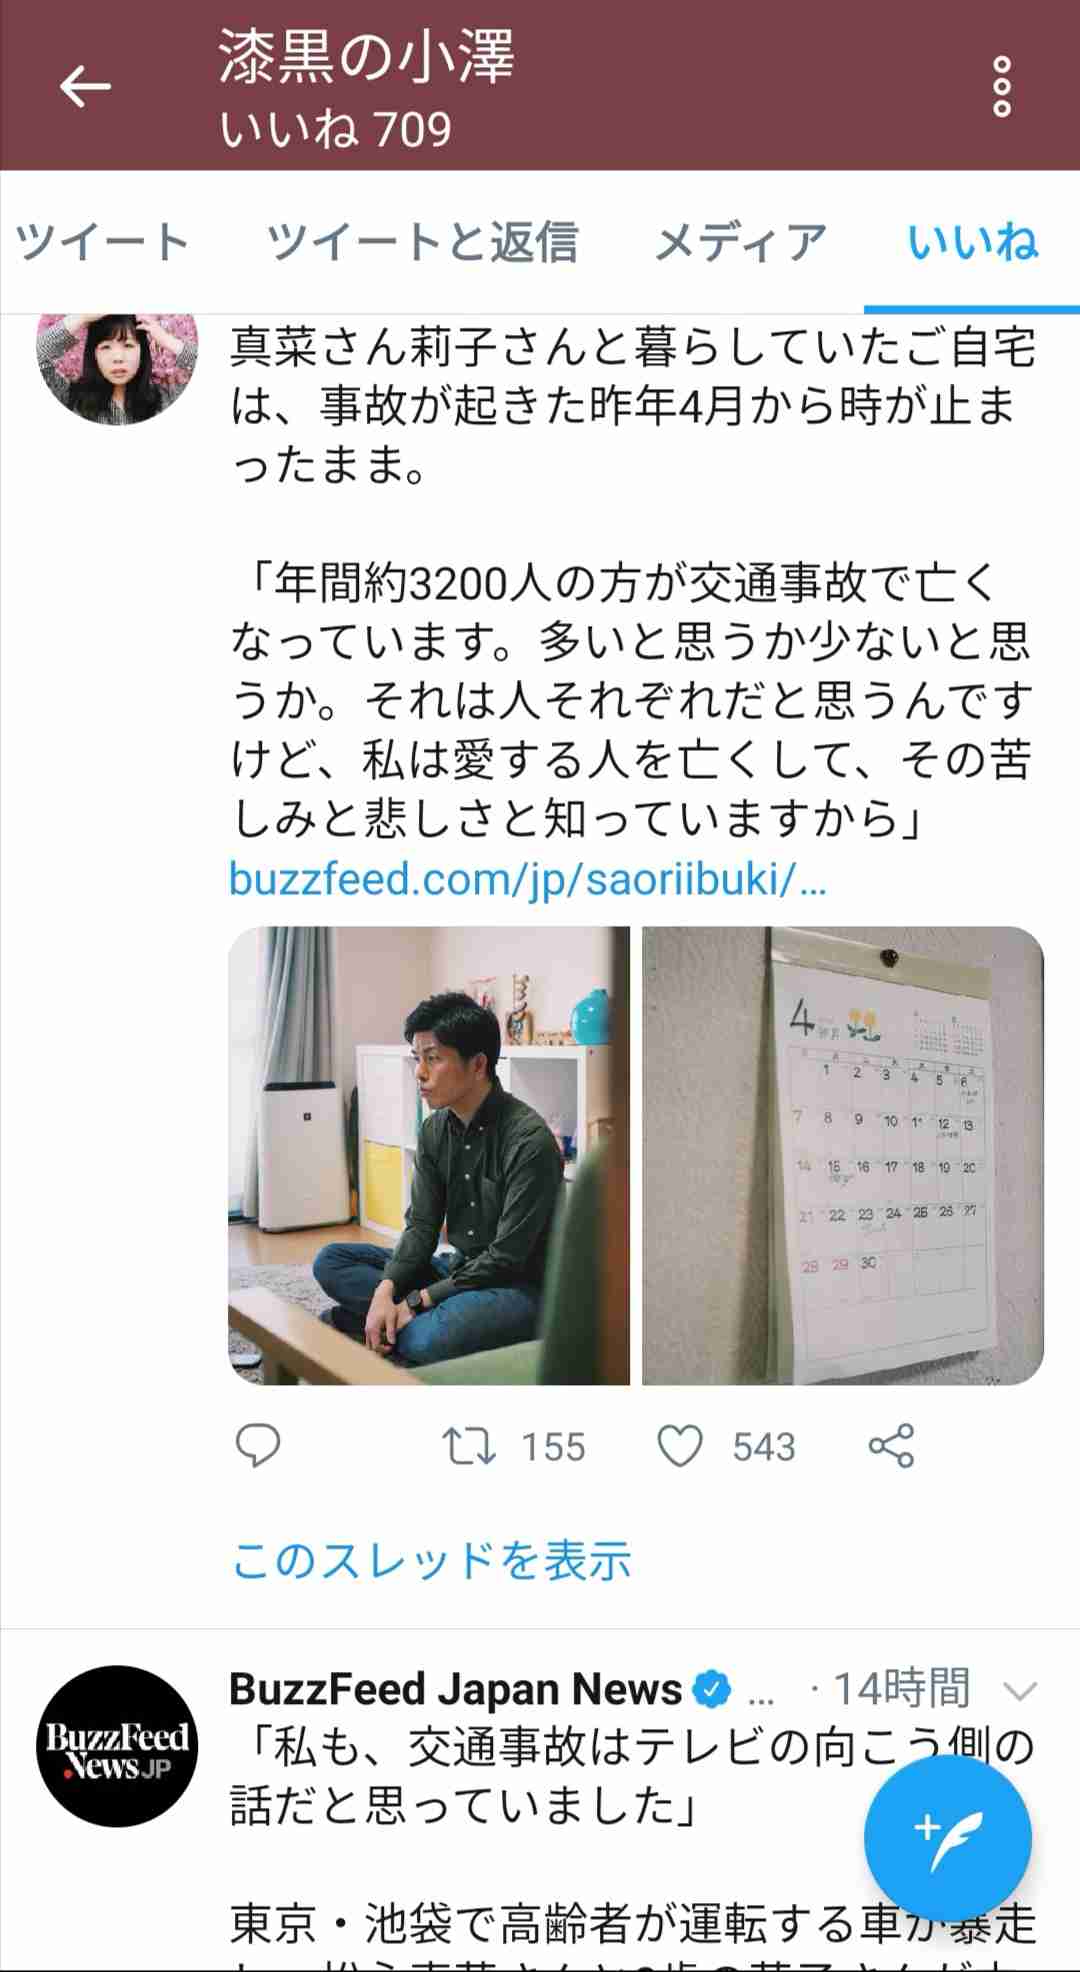Open BuzzFeed News JP profile avatar

[117, 1746]
